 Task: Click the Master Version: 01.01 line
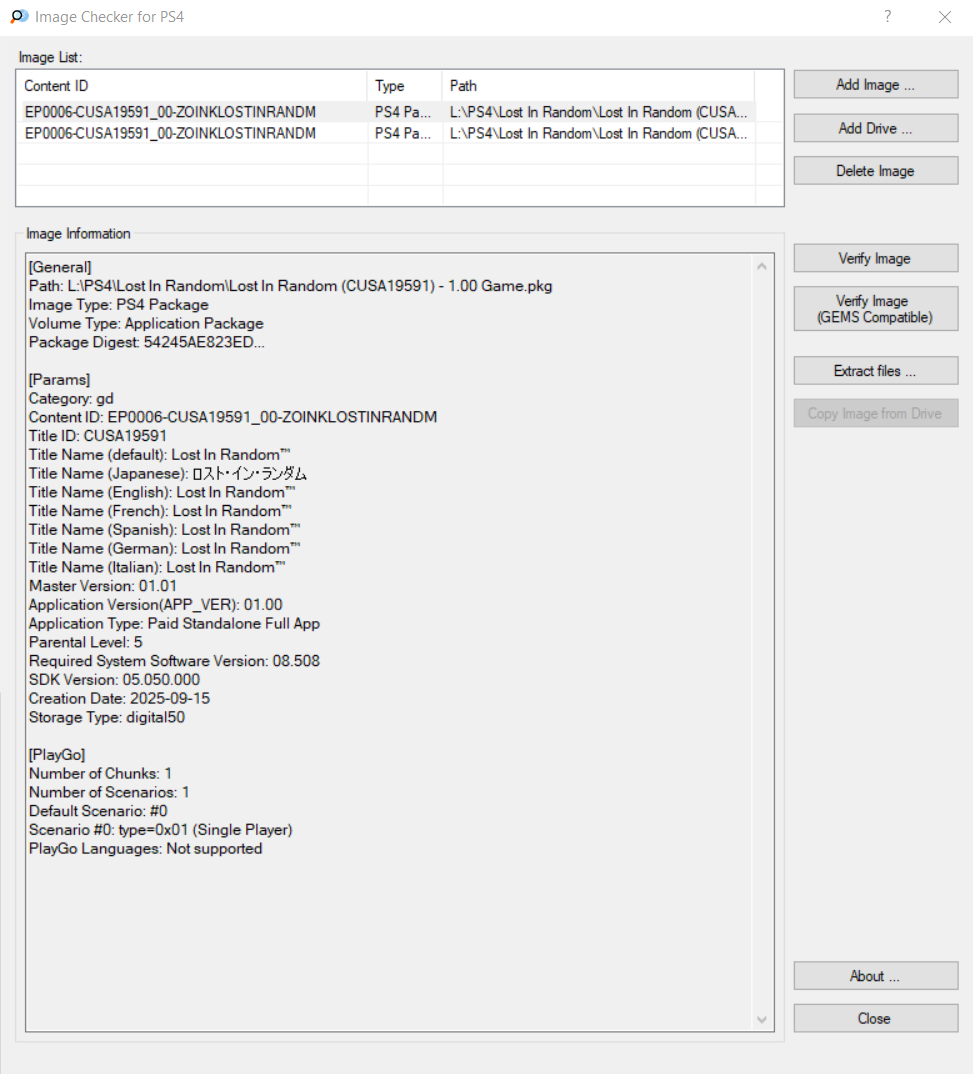[x=103, y=586]
